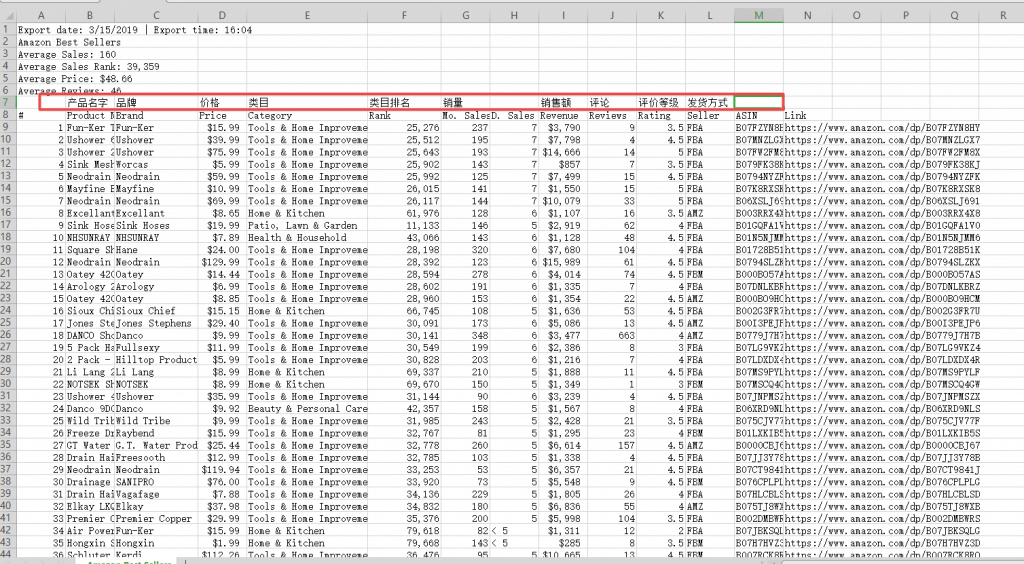Open the amazon.com/dp/B076CPLPLG link
The image size is (1024, 564).
pyautogui.click(x=882, y=482)
